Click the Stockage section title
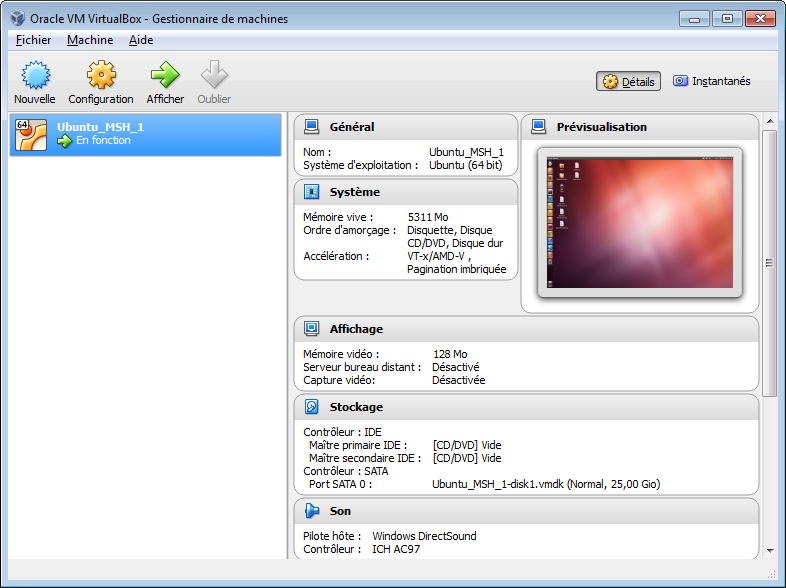 356,407
